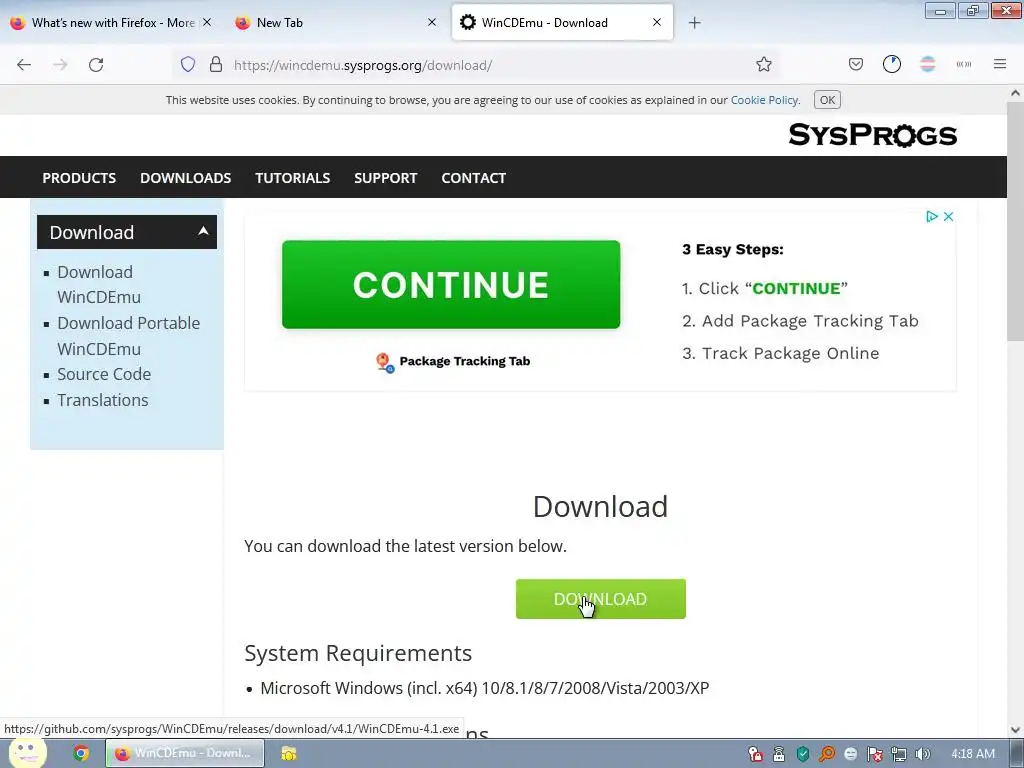
Task: Open the DOWNLOADS menu
Action: (x=185, y=178)
